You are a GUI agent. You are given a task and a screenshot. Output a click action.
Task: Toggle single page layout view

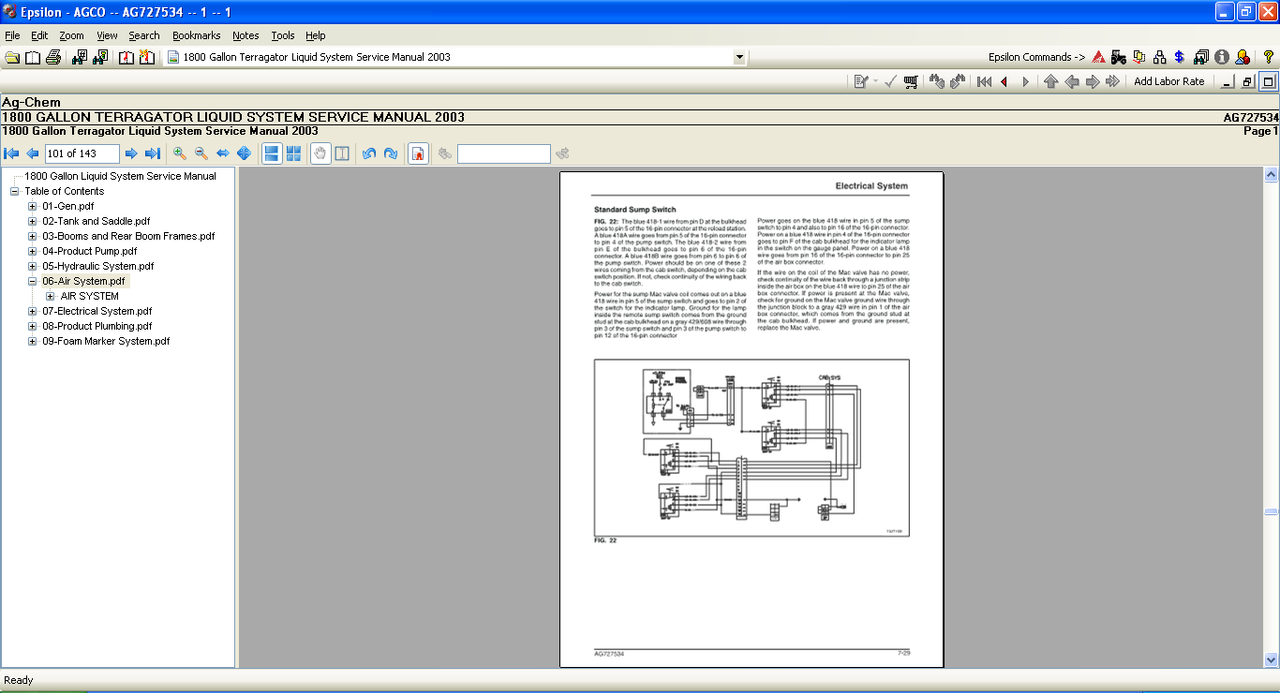(271, 153)
